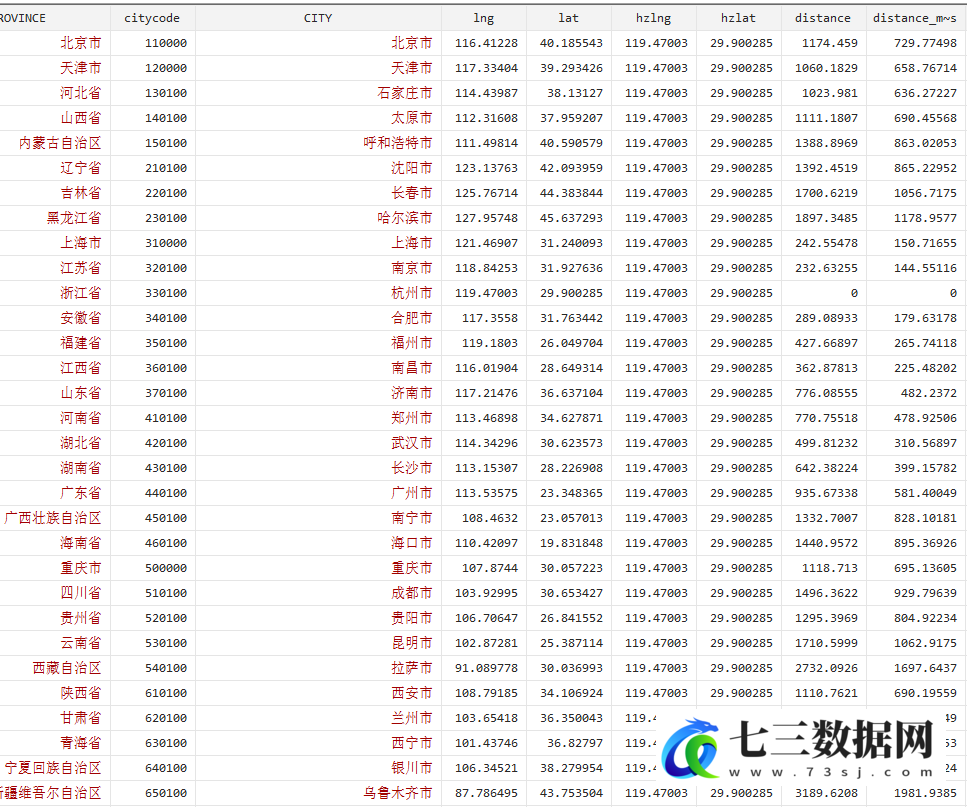Click city cell 成都市
Image resolution: width=967 pixels, height=807 pixels.
(x=412, y=593)
